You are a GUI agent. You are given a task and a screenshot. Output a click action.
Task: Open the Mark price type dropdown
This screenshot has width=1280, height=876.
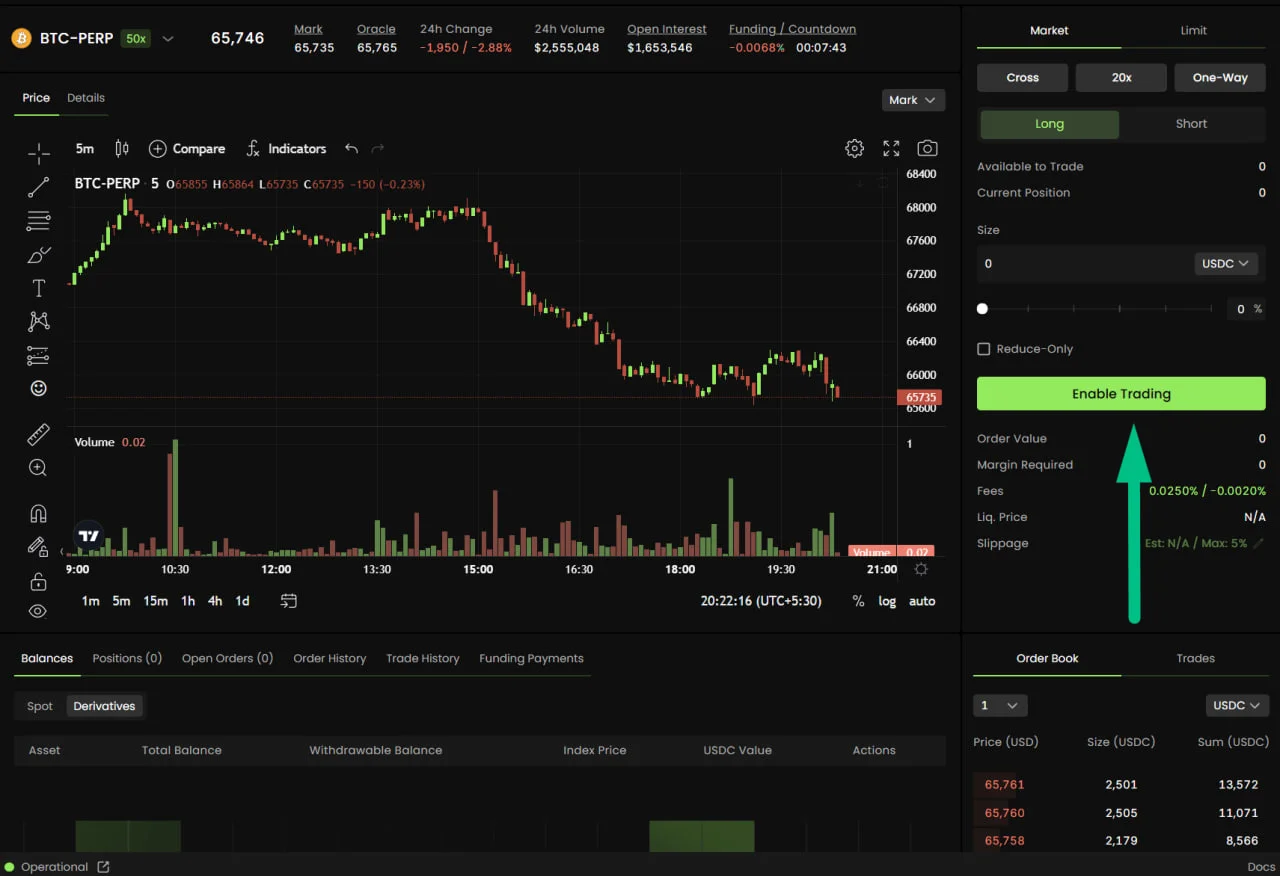(913, 100)
